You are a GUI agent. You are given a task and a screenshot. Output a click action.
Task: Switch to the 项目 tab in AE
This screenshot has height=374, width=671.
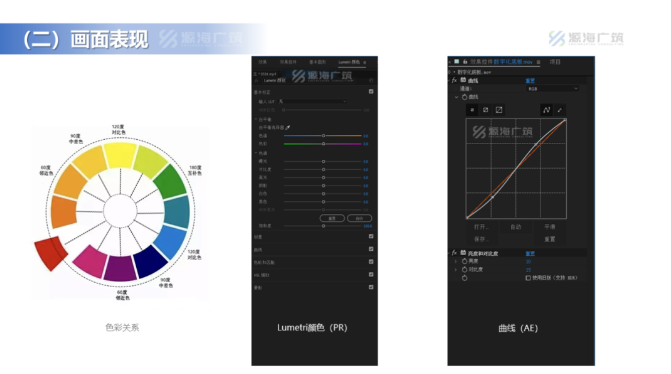click(555, 62)
